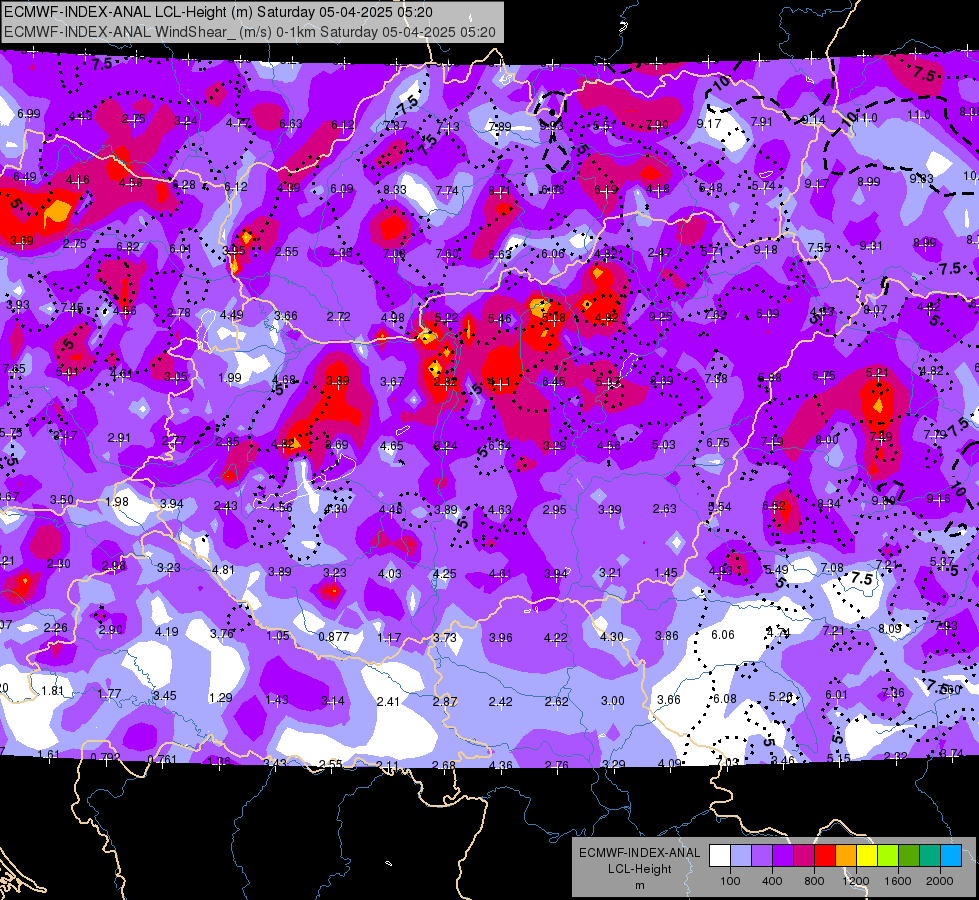
Task: Click the wind shear value 5.88
Action: (769, 378)
